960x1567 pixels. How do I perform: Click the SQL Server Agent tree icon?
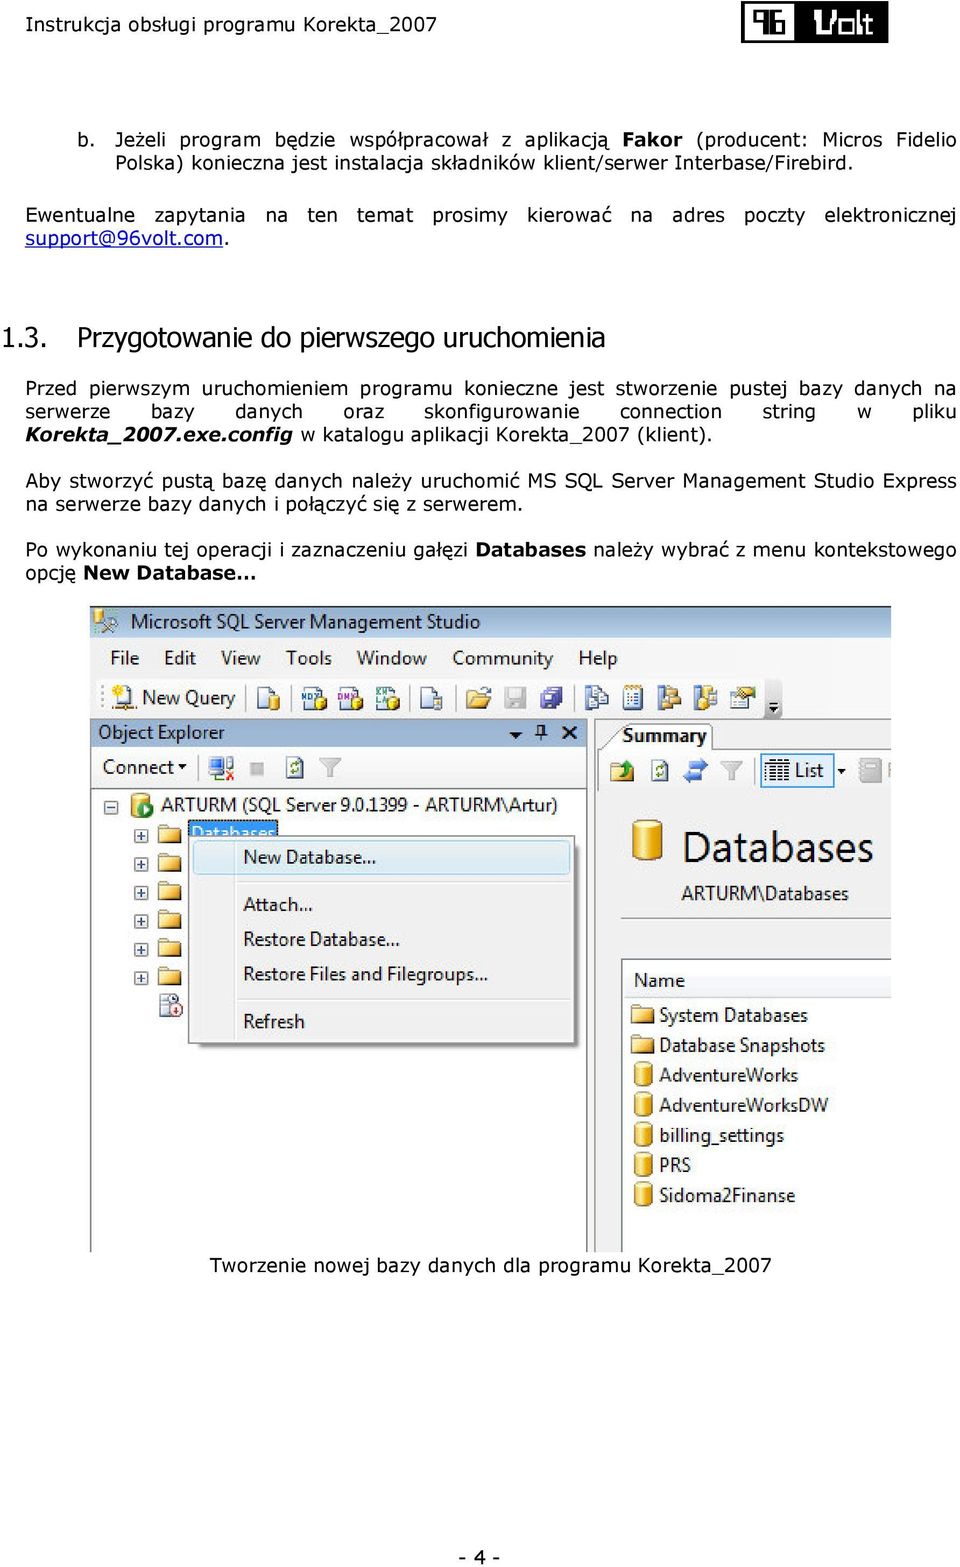point(171,1006)
